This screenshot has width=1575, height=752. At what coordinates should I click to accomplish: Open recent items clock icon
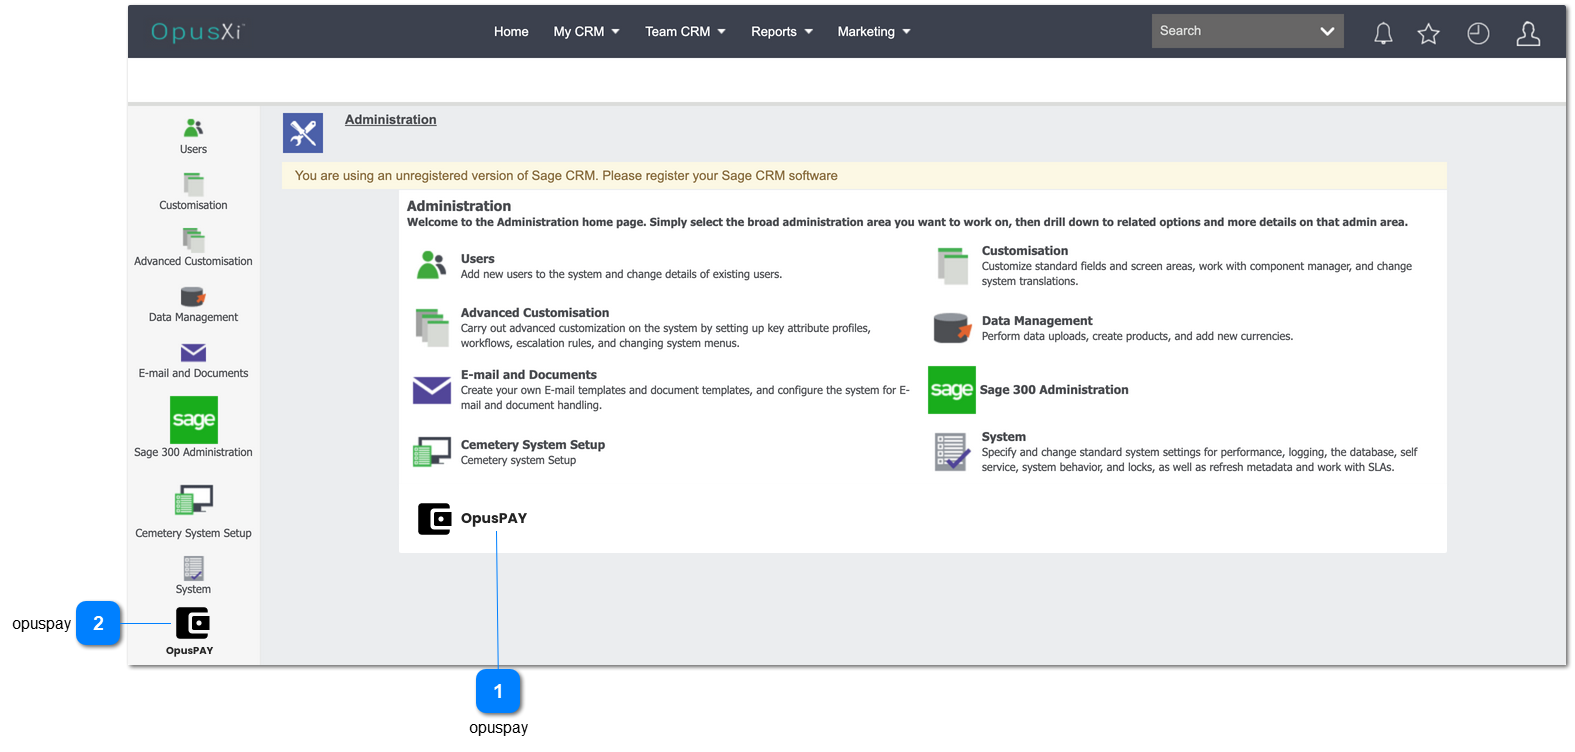click(x=1478, y=34)
